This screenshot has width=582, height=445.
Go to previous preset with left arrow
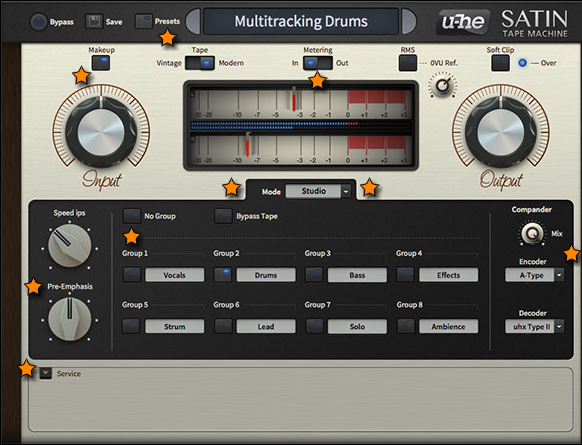[x=193, y=22]
